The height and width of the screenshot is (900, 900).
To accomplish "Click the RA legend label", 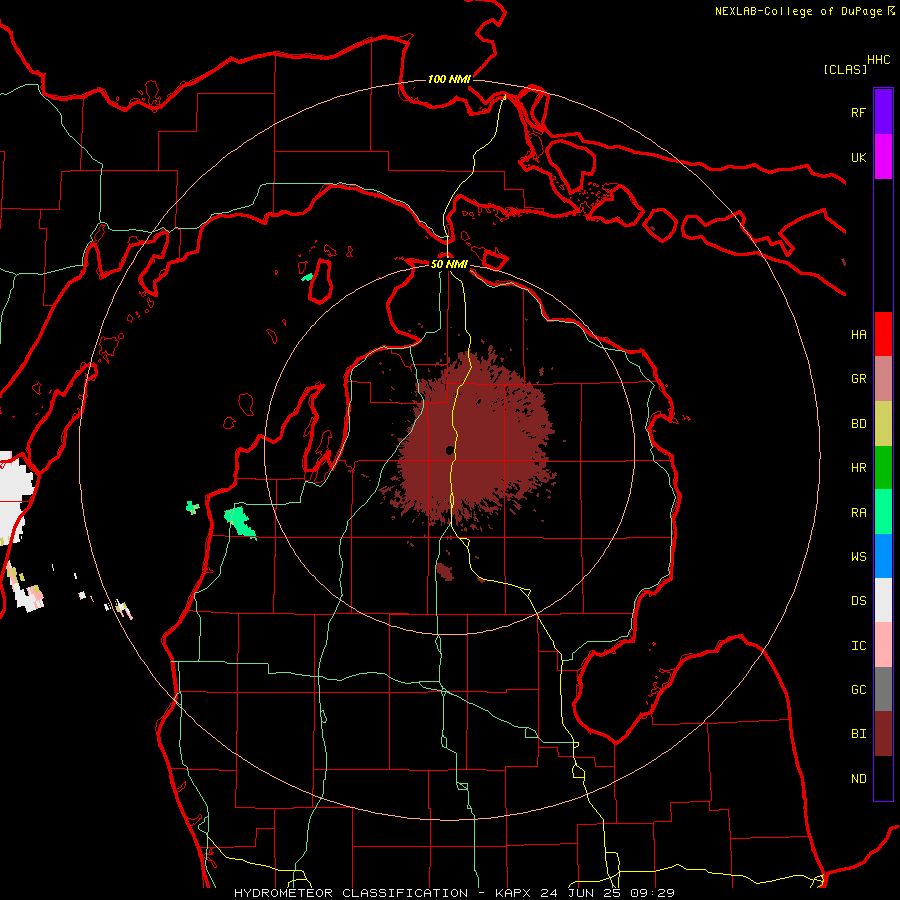I will coord(858,513).
